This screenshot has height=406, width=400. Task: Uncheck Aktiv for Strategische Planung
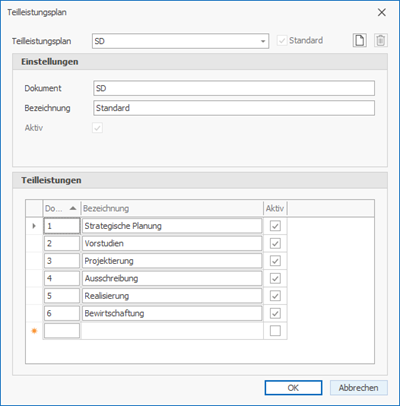(x=275, y=226)
